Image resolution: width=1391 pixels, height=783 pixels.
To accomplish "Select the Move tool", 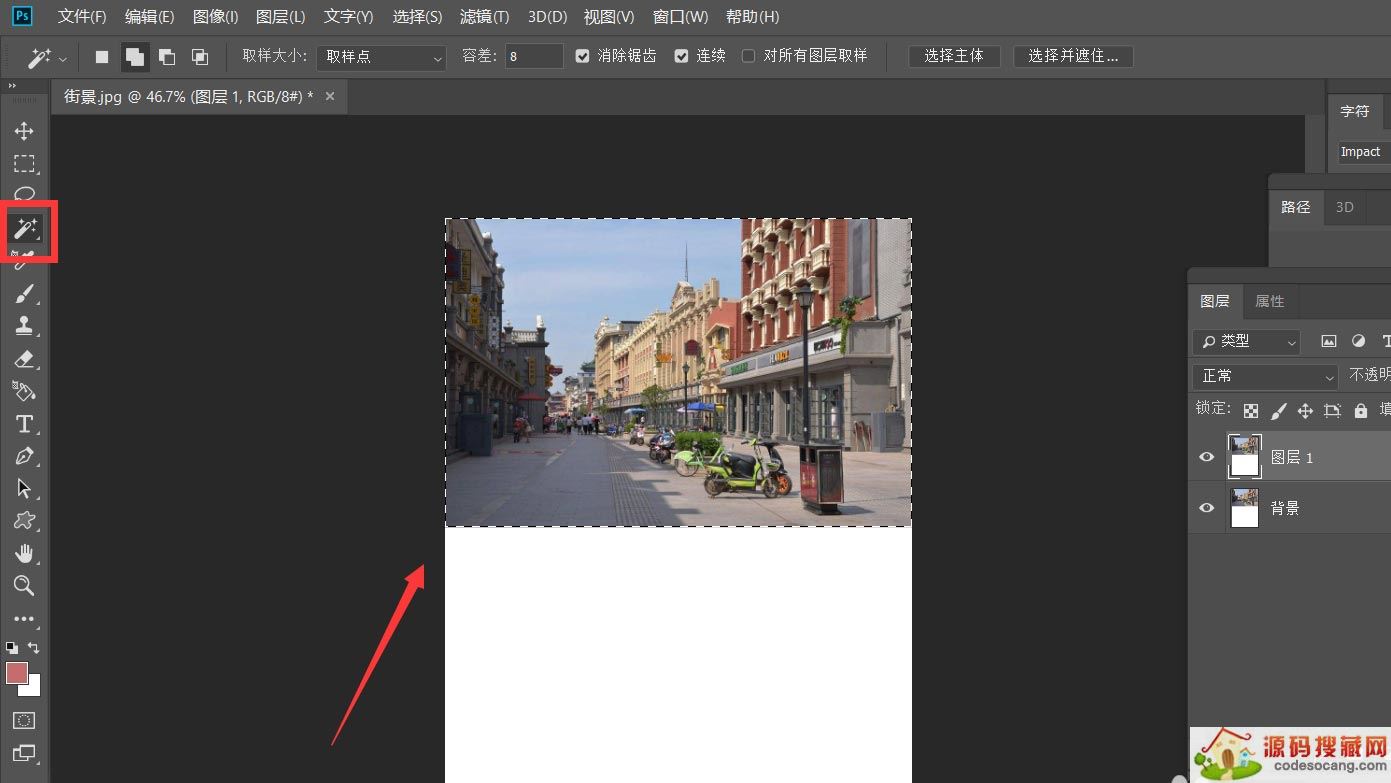I will [25, 130].
